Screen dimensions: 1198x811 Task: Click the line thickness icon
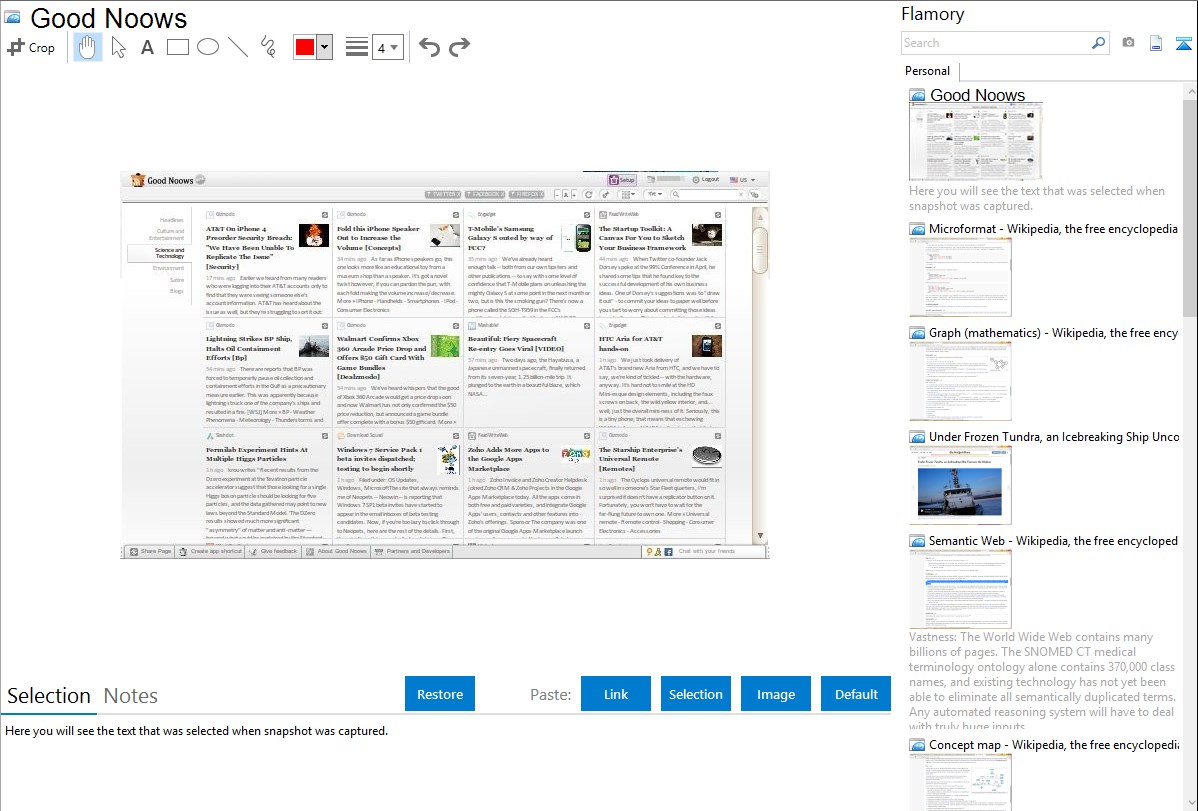tap(357, 47)
